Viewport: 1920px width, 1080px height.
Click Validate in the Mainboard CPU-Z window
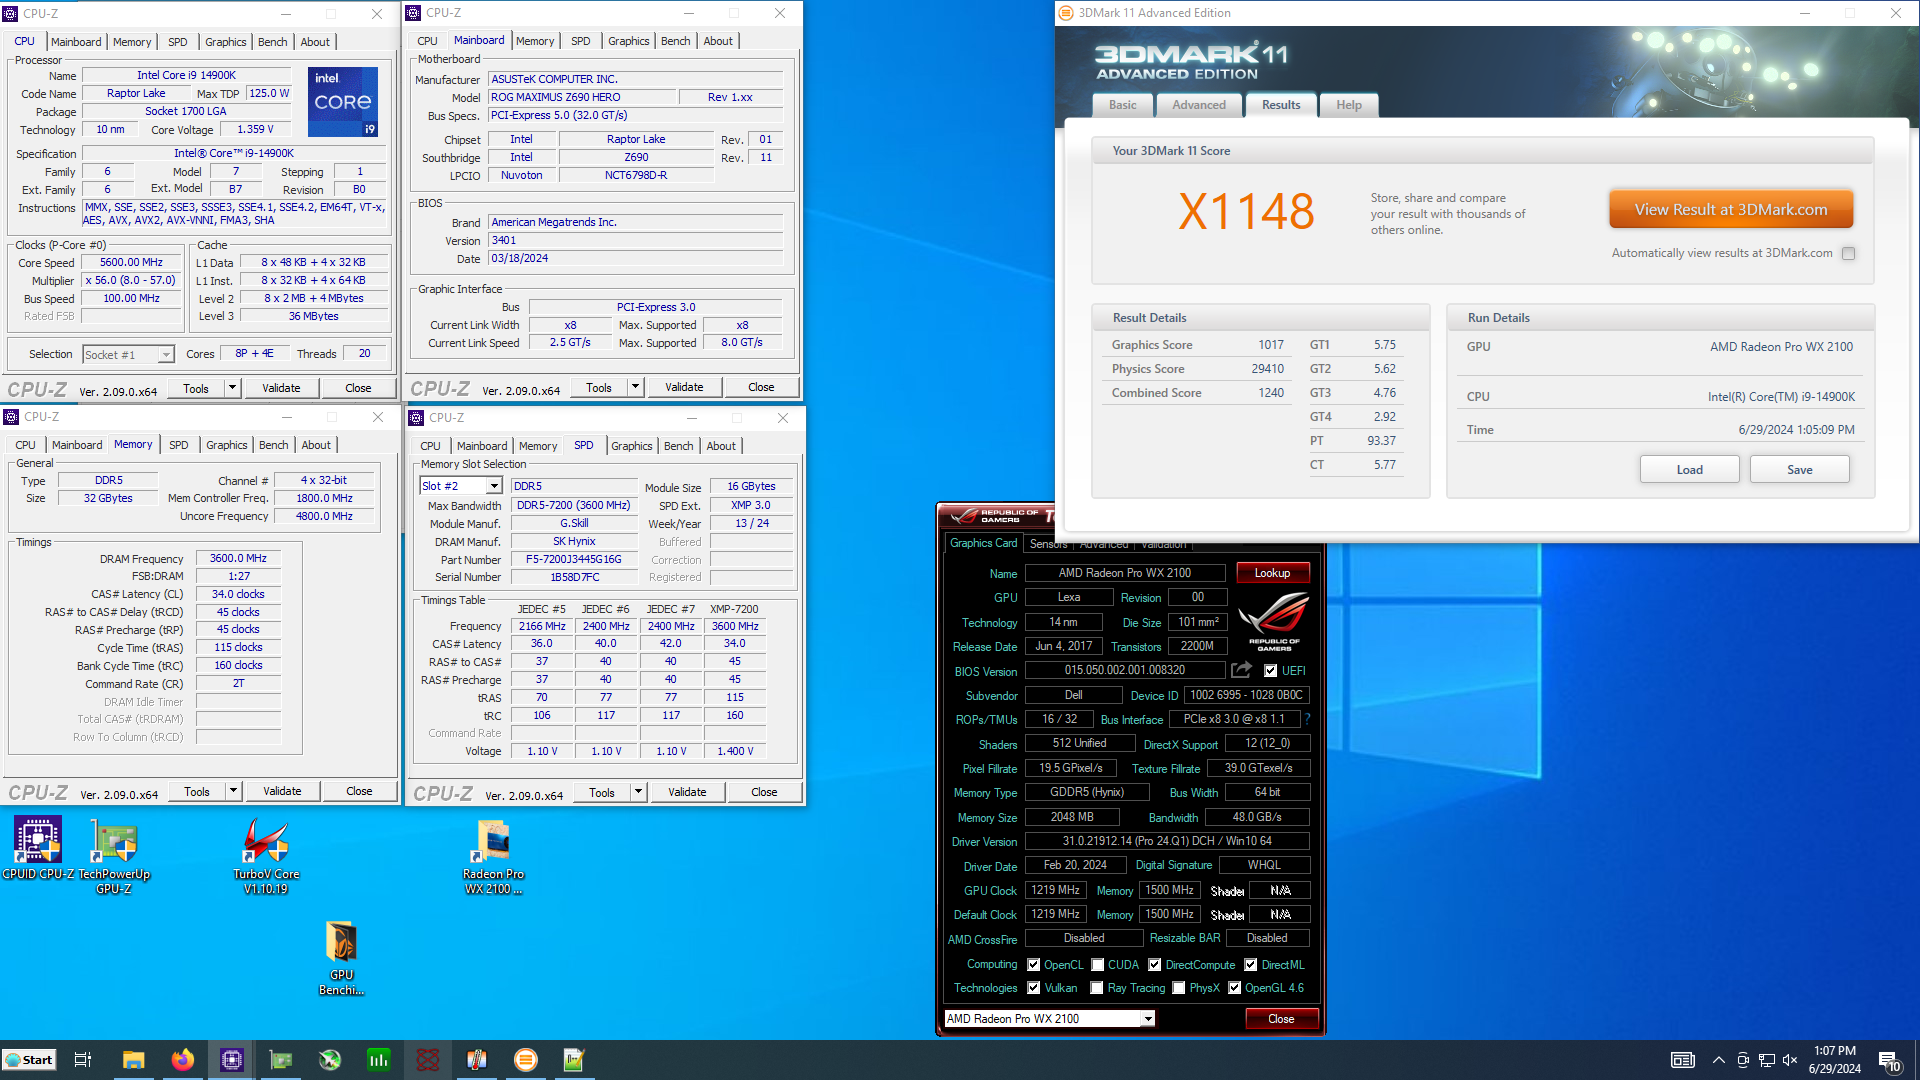pos(684,387)
